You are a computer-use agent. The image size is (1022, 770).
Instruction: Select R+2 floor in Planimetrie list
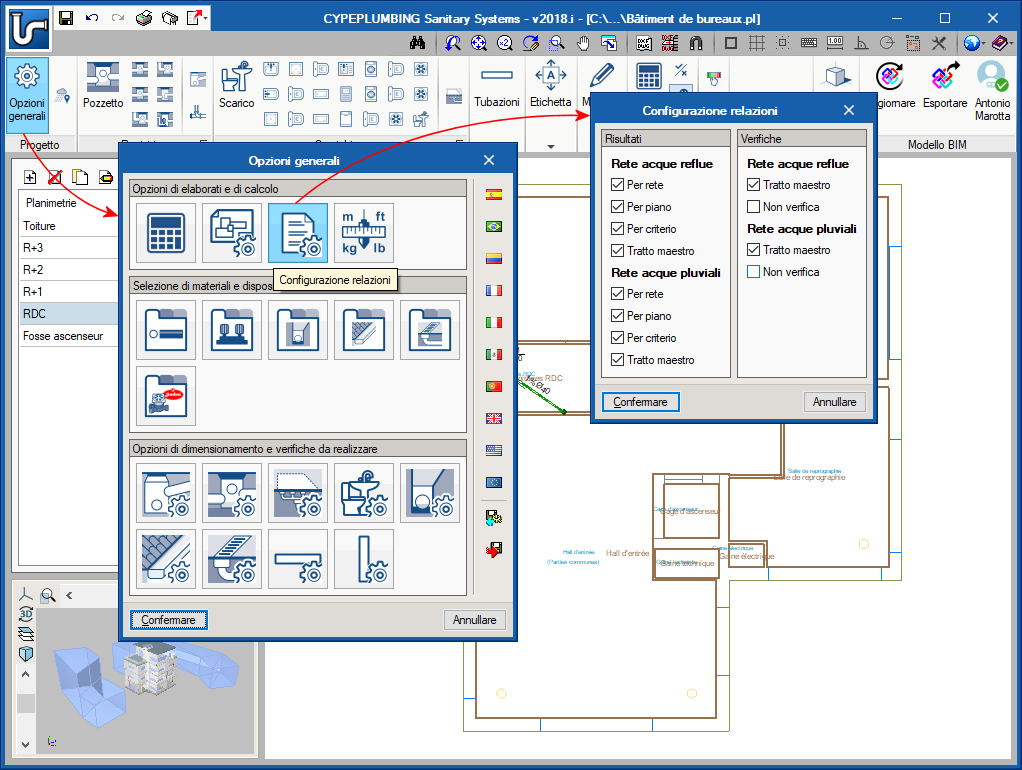pyautogui.click(x=68, y=269)
